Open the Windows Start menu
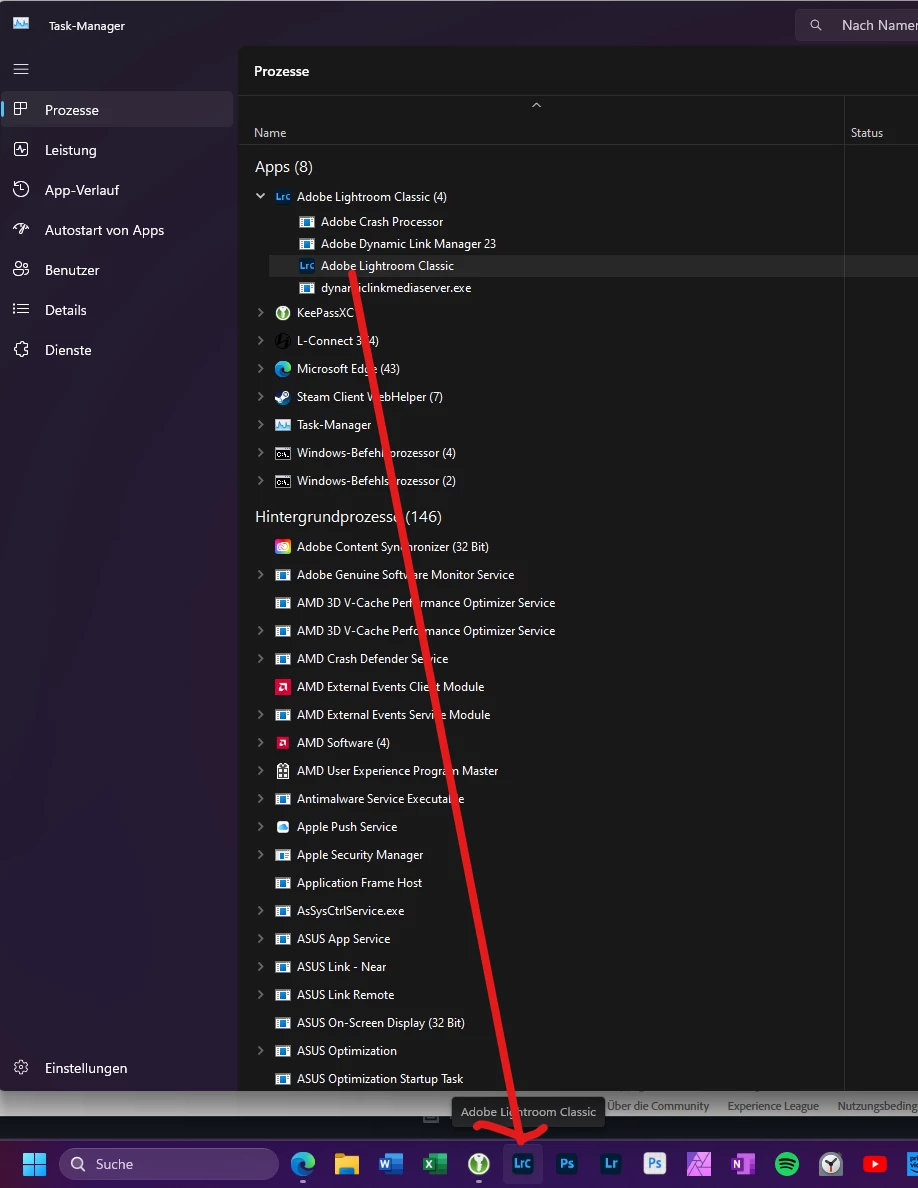Screen dimensions: 918x1188 click(34, 1164)
